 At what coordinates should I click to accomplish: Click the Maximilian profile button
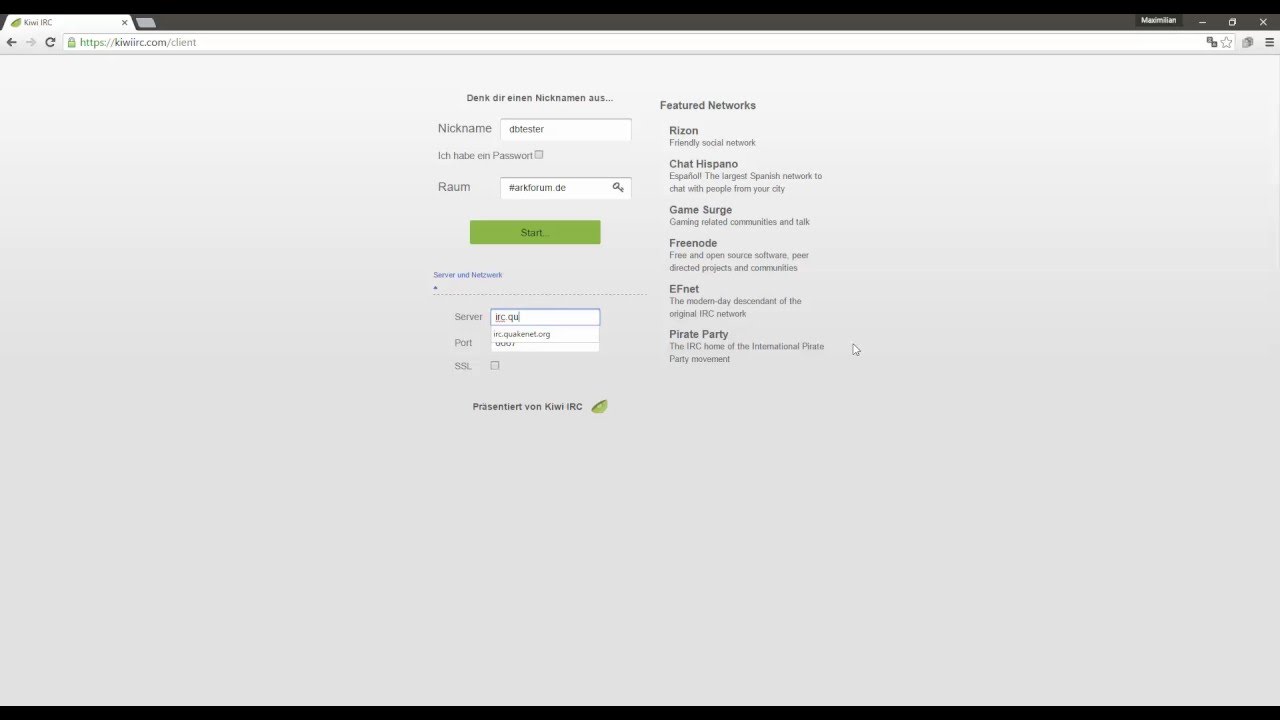(x=1158, y=20)
